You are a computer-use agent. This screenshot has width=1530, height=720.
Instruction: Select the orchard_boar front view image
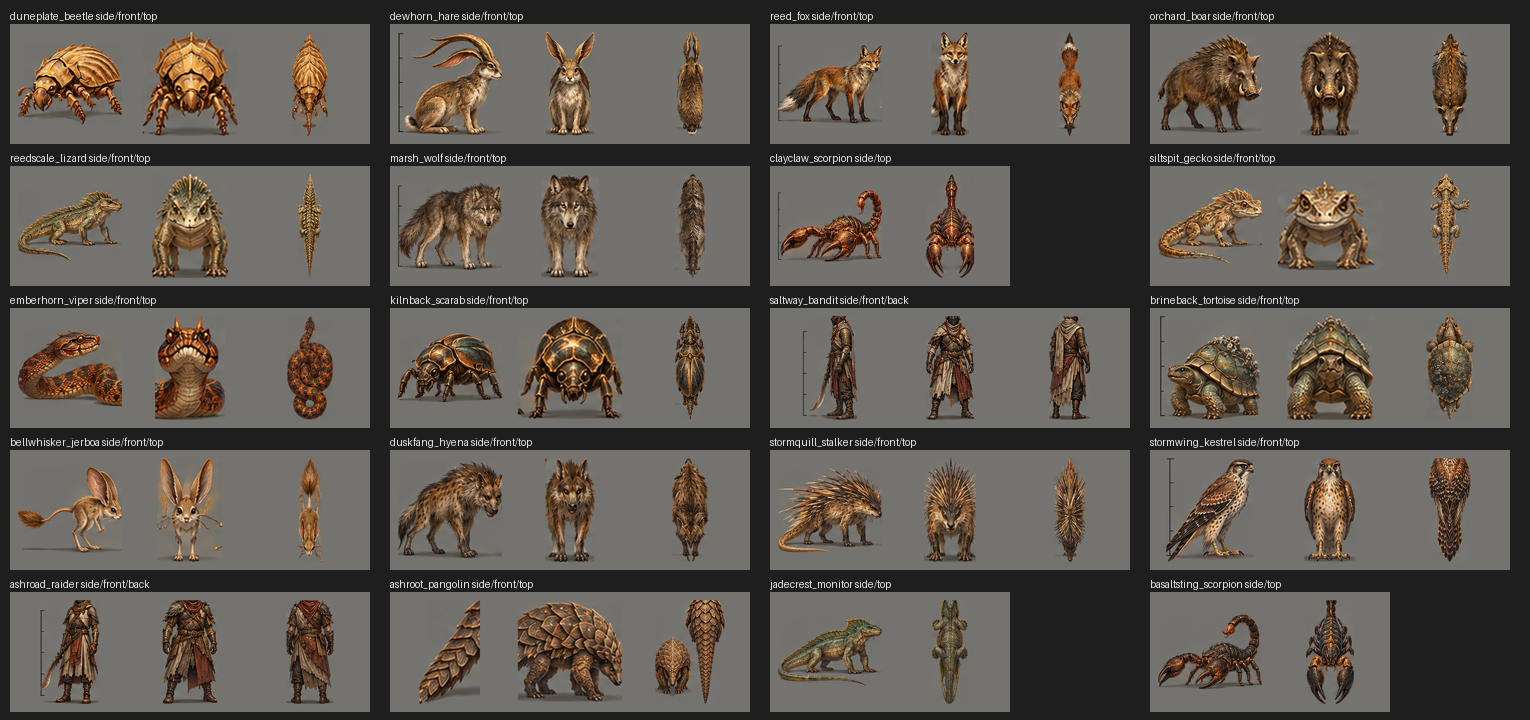pyautogui.click(x=1330, y=84)
